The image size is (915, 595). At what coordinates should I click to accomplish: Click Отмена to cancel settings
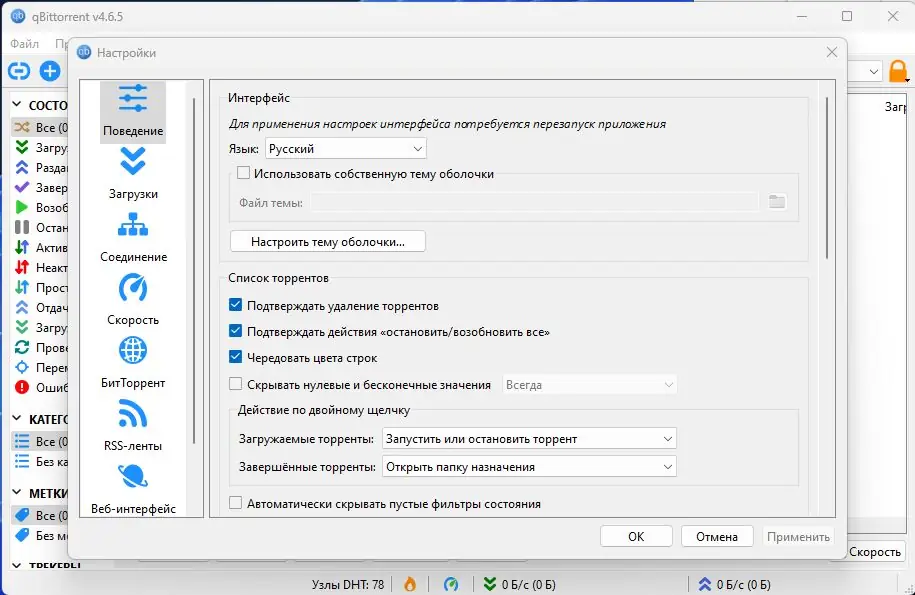click(x=717, y=536)
